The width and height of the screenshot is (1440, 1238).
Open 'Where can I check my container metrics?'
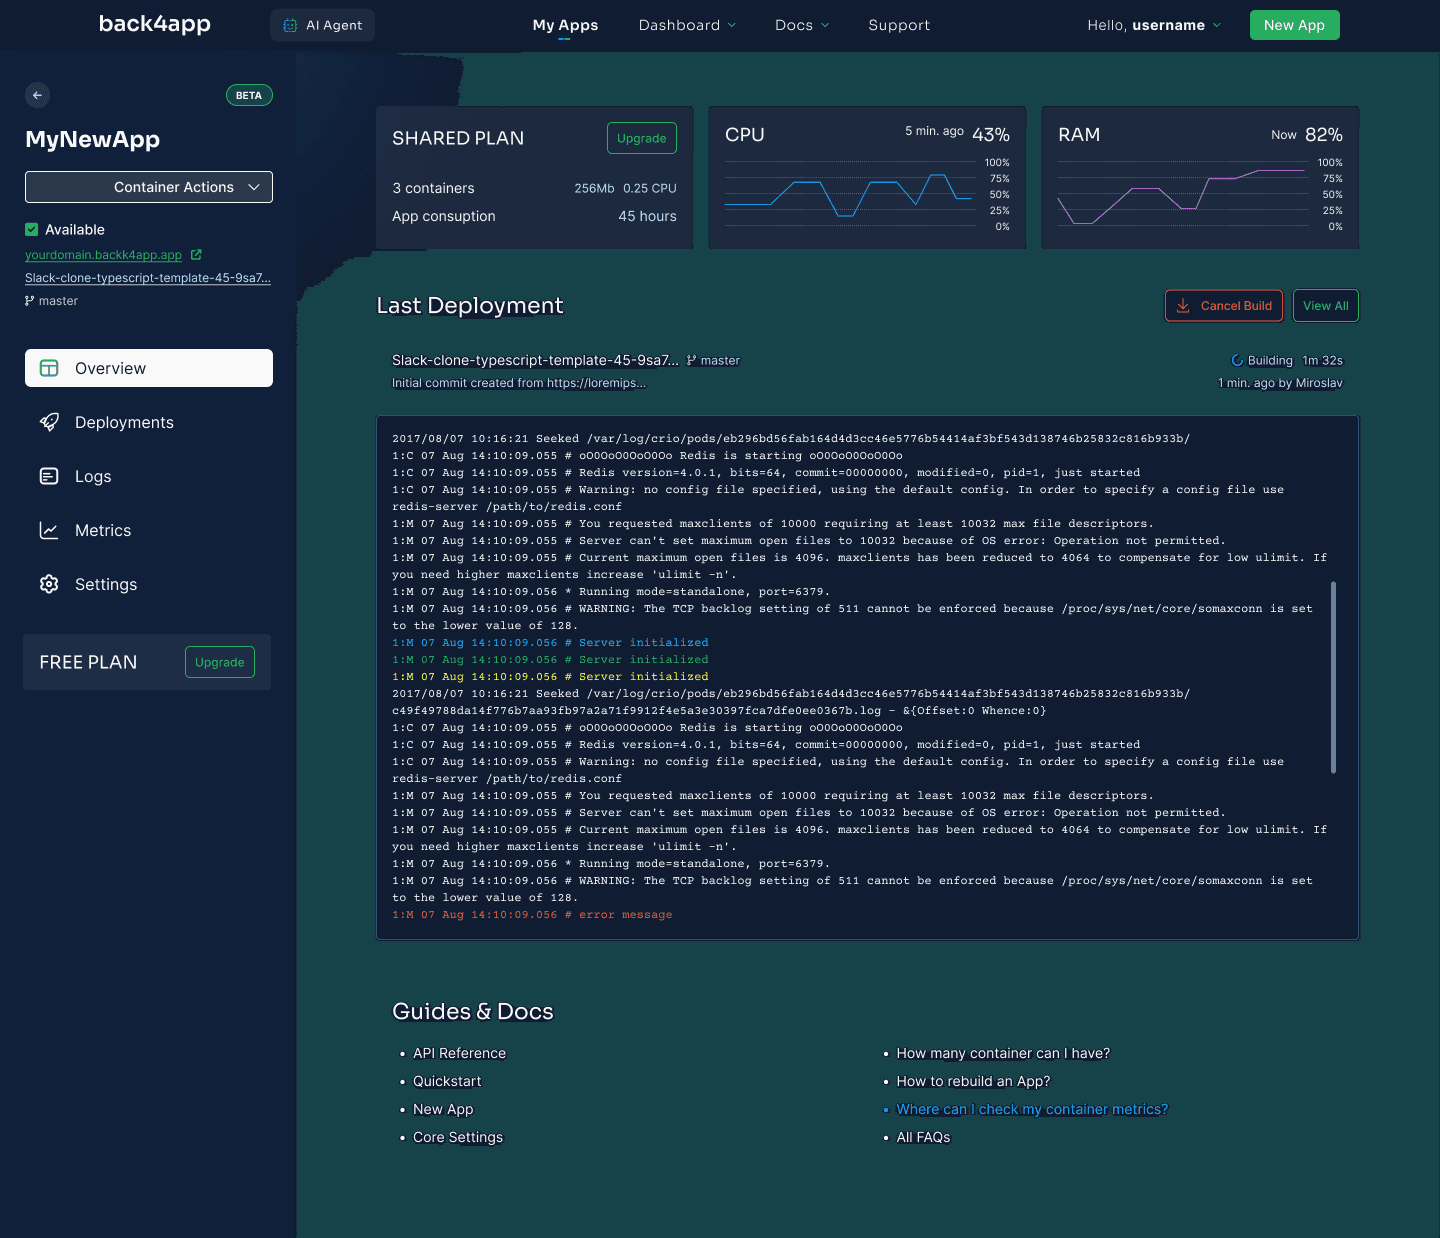point(1032,1109)
